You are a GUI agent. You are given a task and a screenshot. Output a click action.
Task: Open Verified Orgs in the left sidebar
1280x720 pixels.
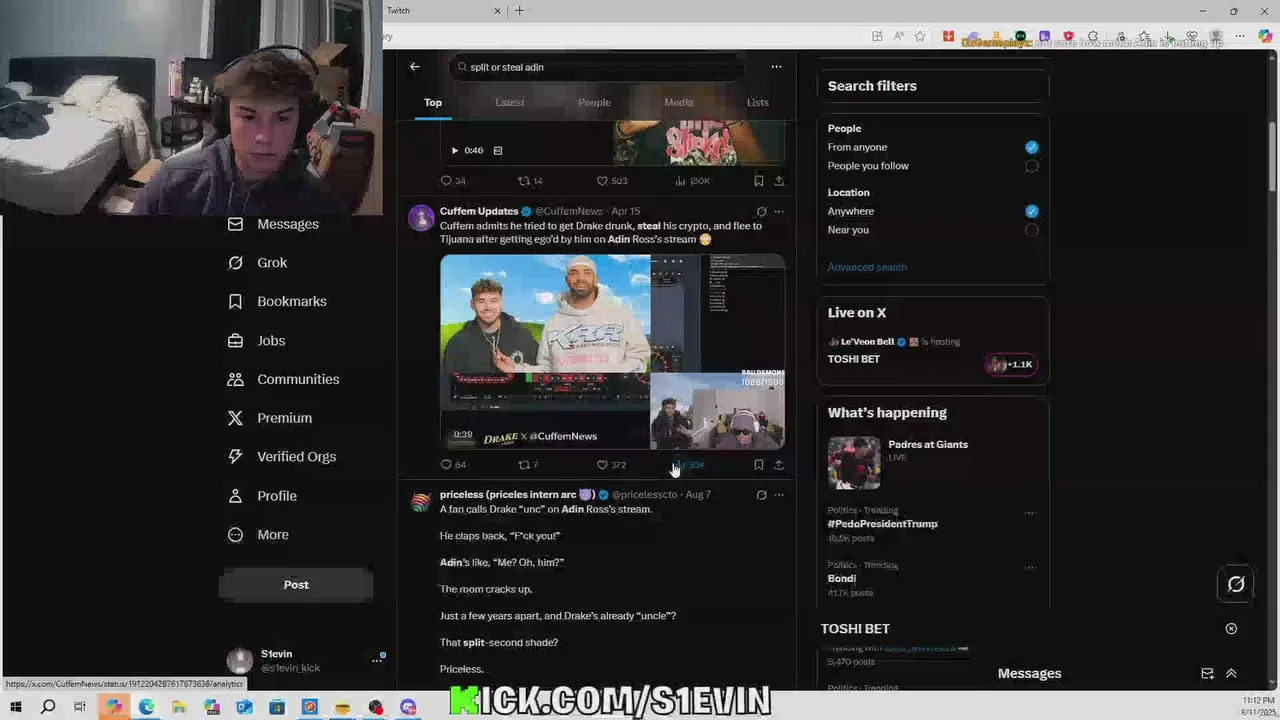tap(282, 457)
